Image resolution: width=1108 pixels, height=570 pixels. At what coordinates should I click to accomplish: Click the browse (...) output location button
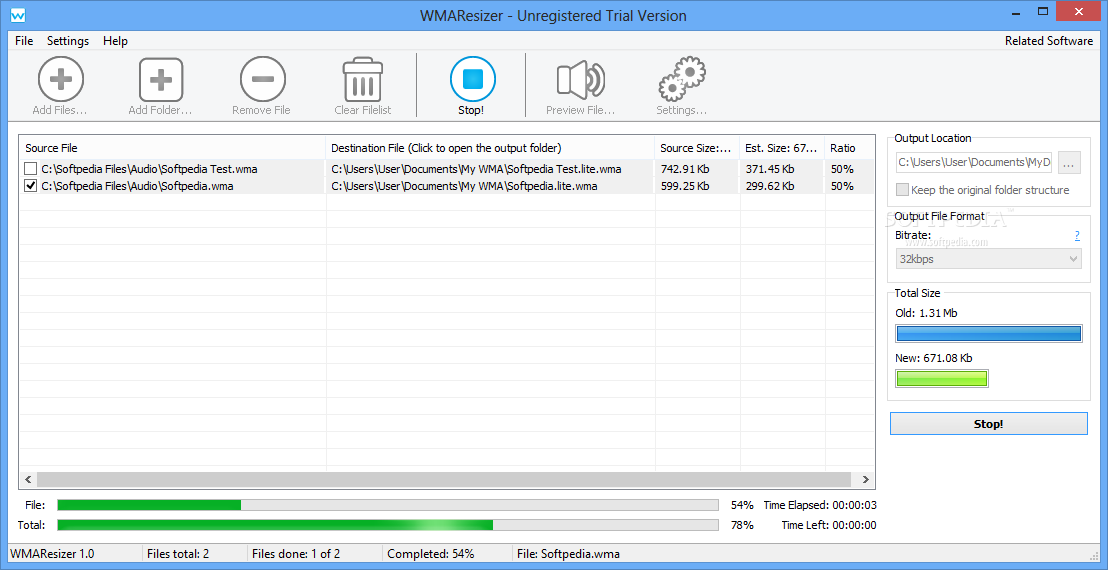point(1069,162)
